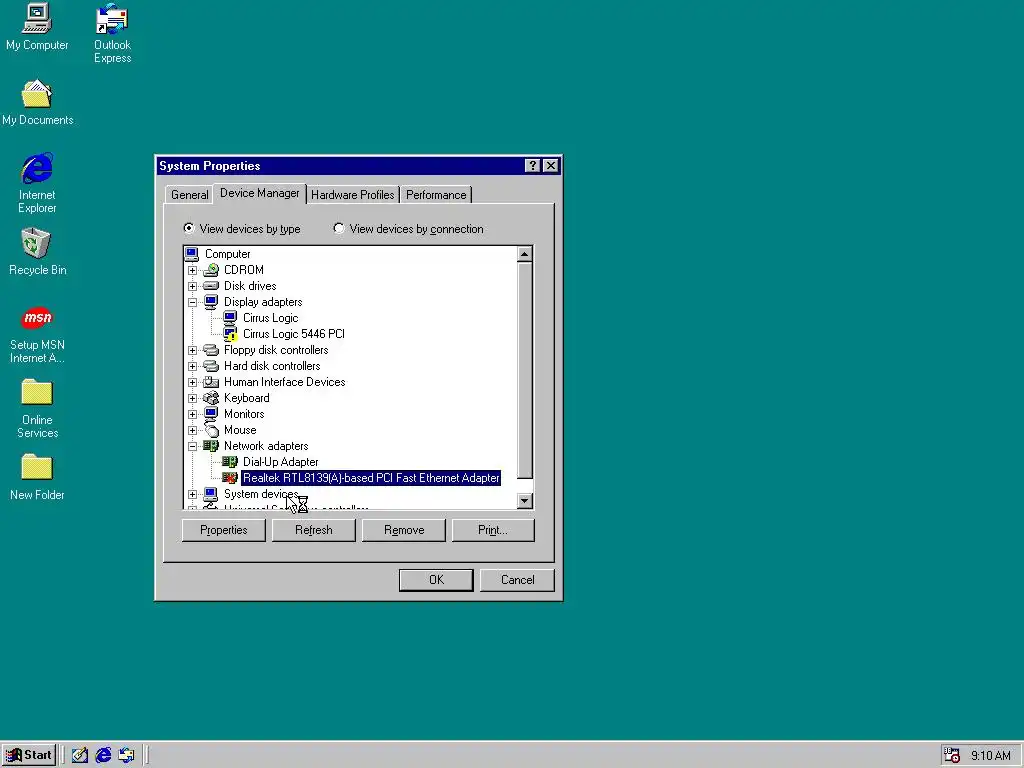This screenshot has width=1024, height=768.
Task: Click device list scroll down arrow
Action: coord(524,501)
